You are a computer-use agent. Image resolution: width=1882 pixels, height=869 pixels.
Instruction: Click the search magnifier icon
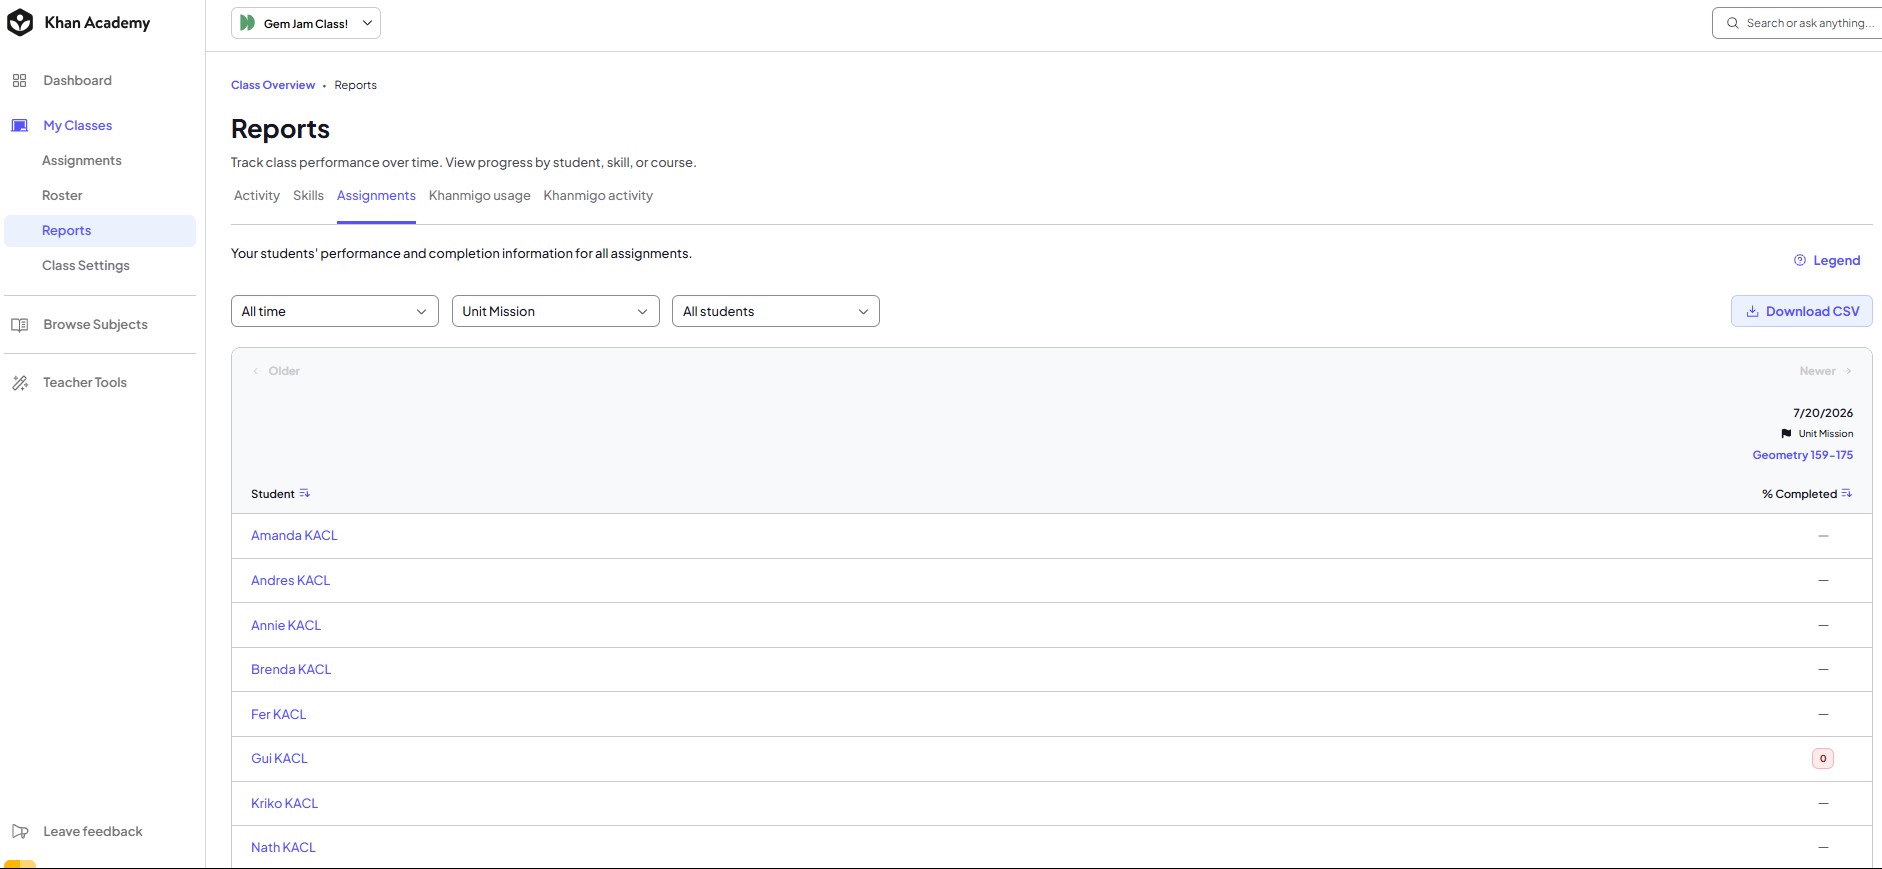pos(1733,23)
